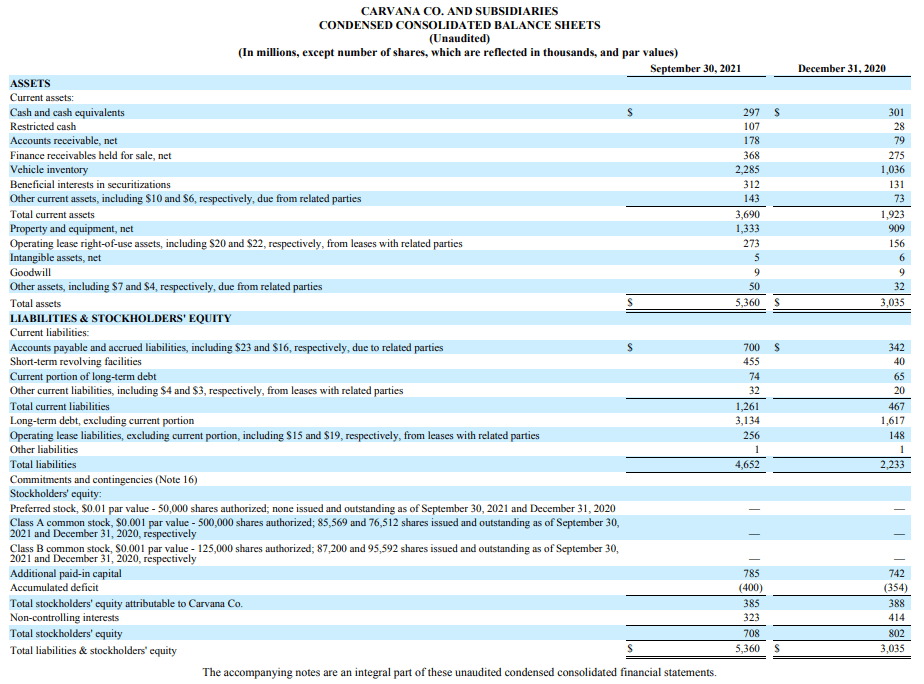The width and height of the screenshot is (924, 684).
Task: Click Total assets December 2020 value 3,035
Action: [893, 303]
